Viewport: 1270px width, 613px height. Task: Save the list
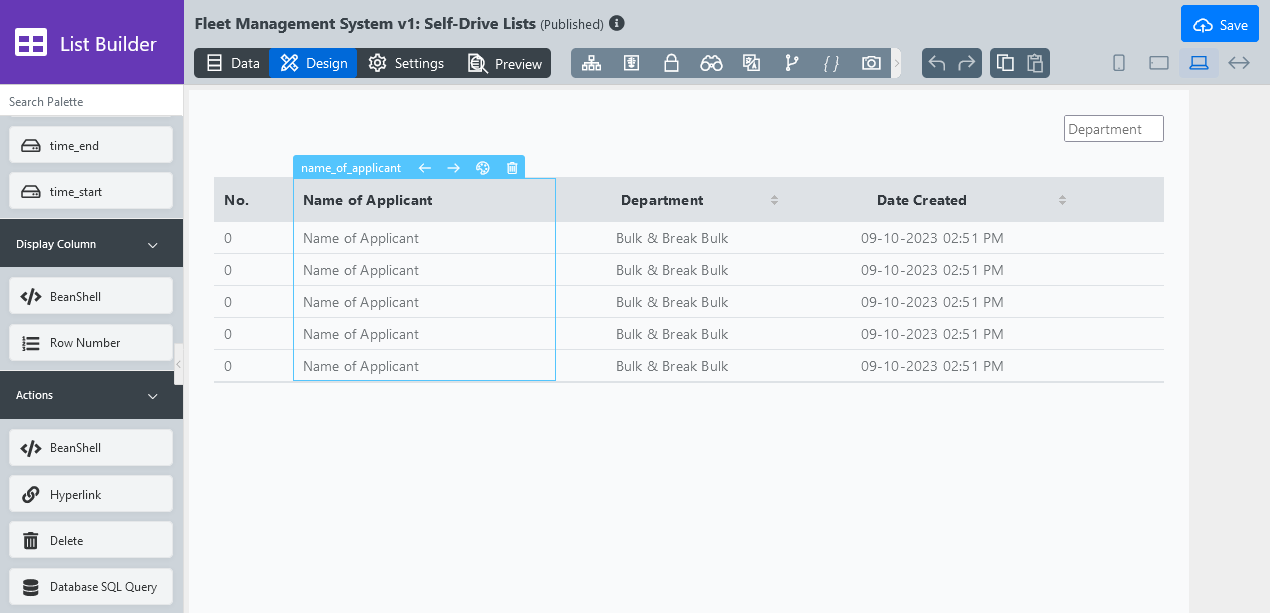click(x=1220, y=25)
